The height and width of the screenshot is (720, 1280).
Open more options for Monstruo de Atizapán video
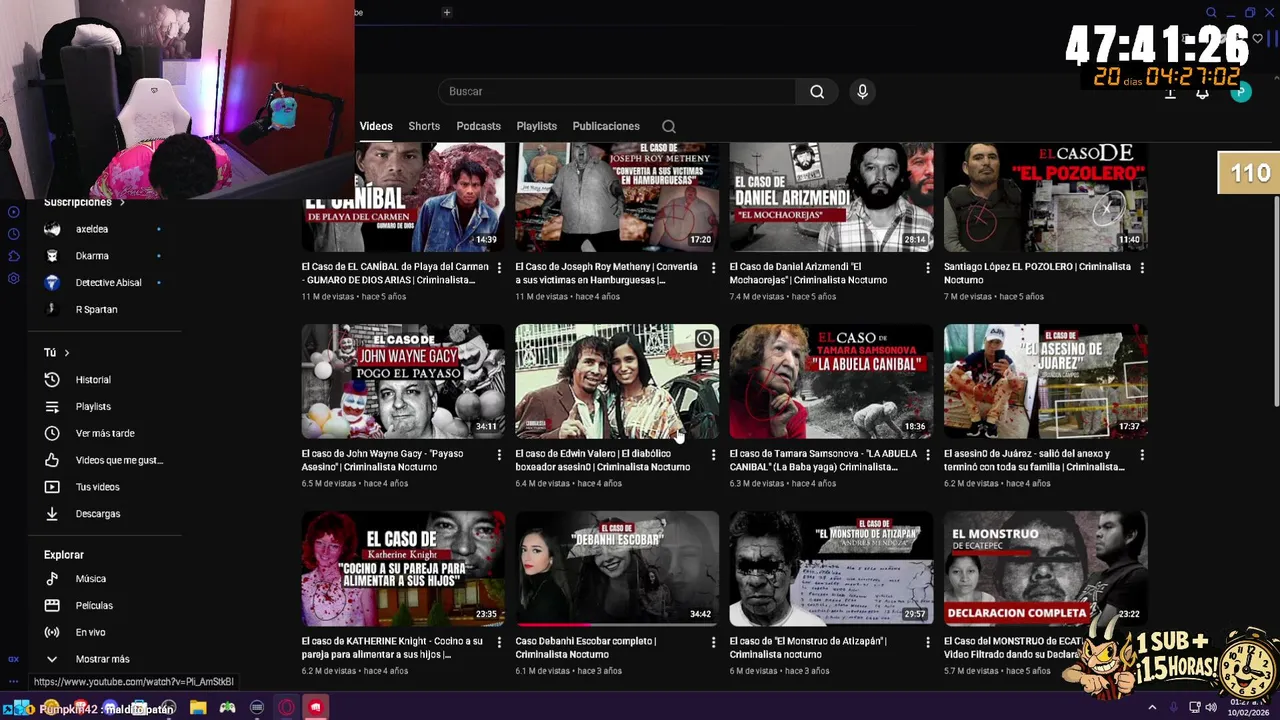click(927, 642)
